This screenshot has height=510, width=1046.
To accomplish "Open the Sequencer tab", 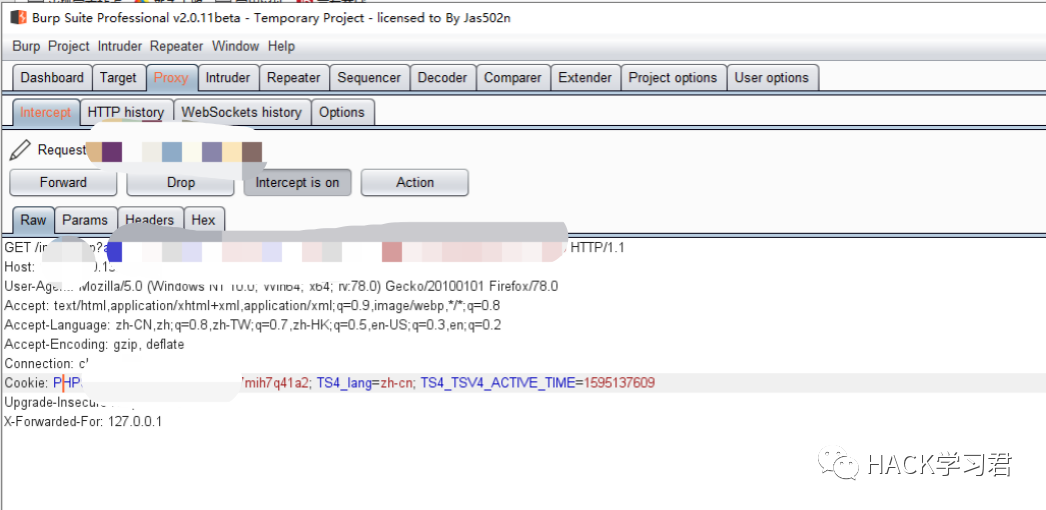I will (369, 77).
